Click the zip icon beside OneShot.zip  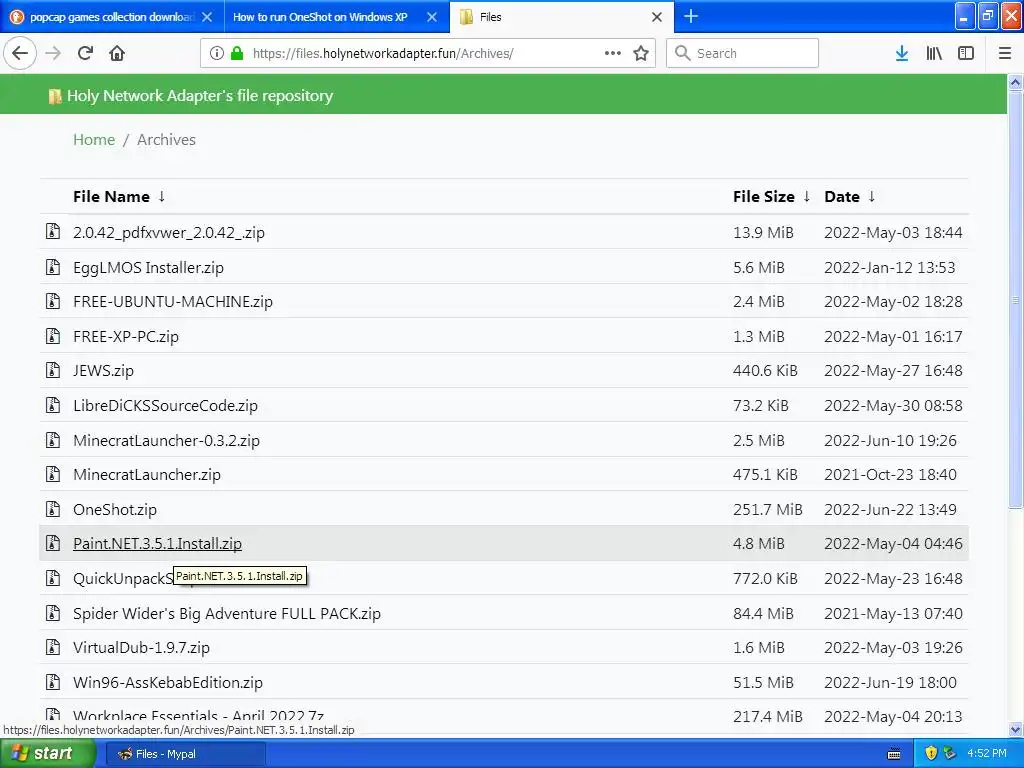click(53, 509)
